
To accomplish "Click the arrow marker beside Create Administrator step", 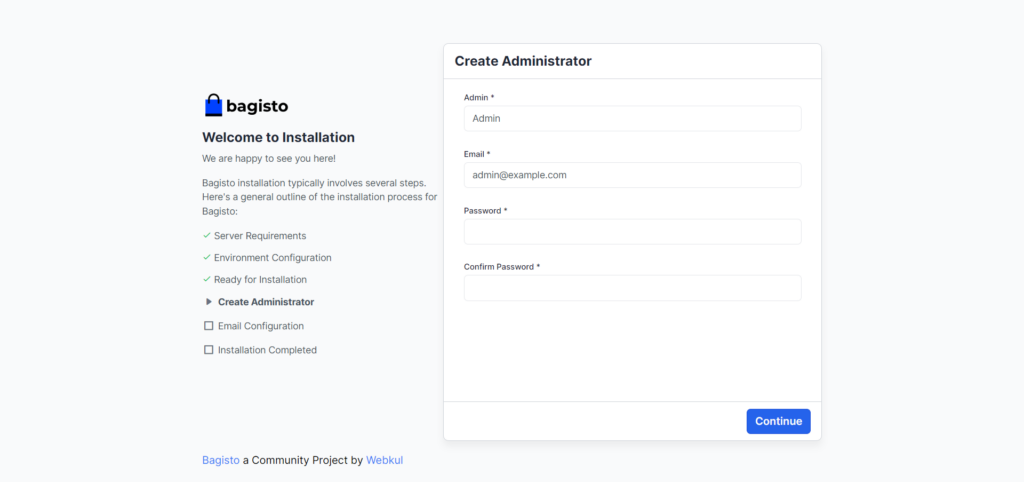I will coord(208,301).
